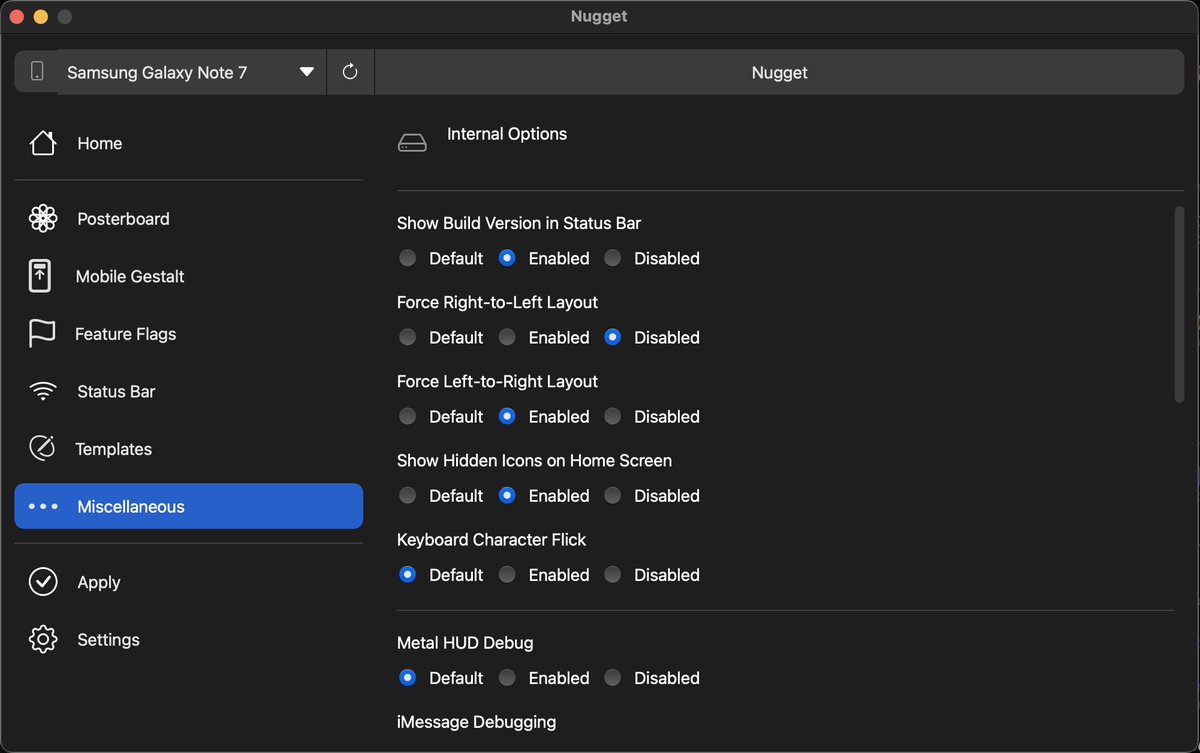Click the Feature Flags flag icon
This screenshot has height=753, width=1200.
(42, 334)
